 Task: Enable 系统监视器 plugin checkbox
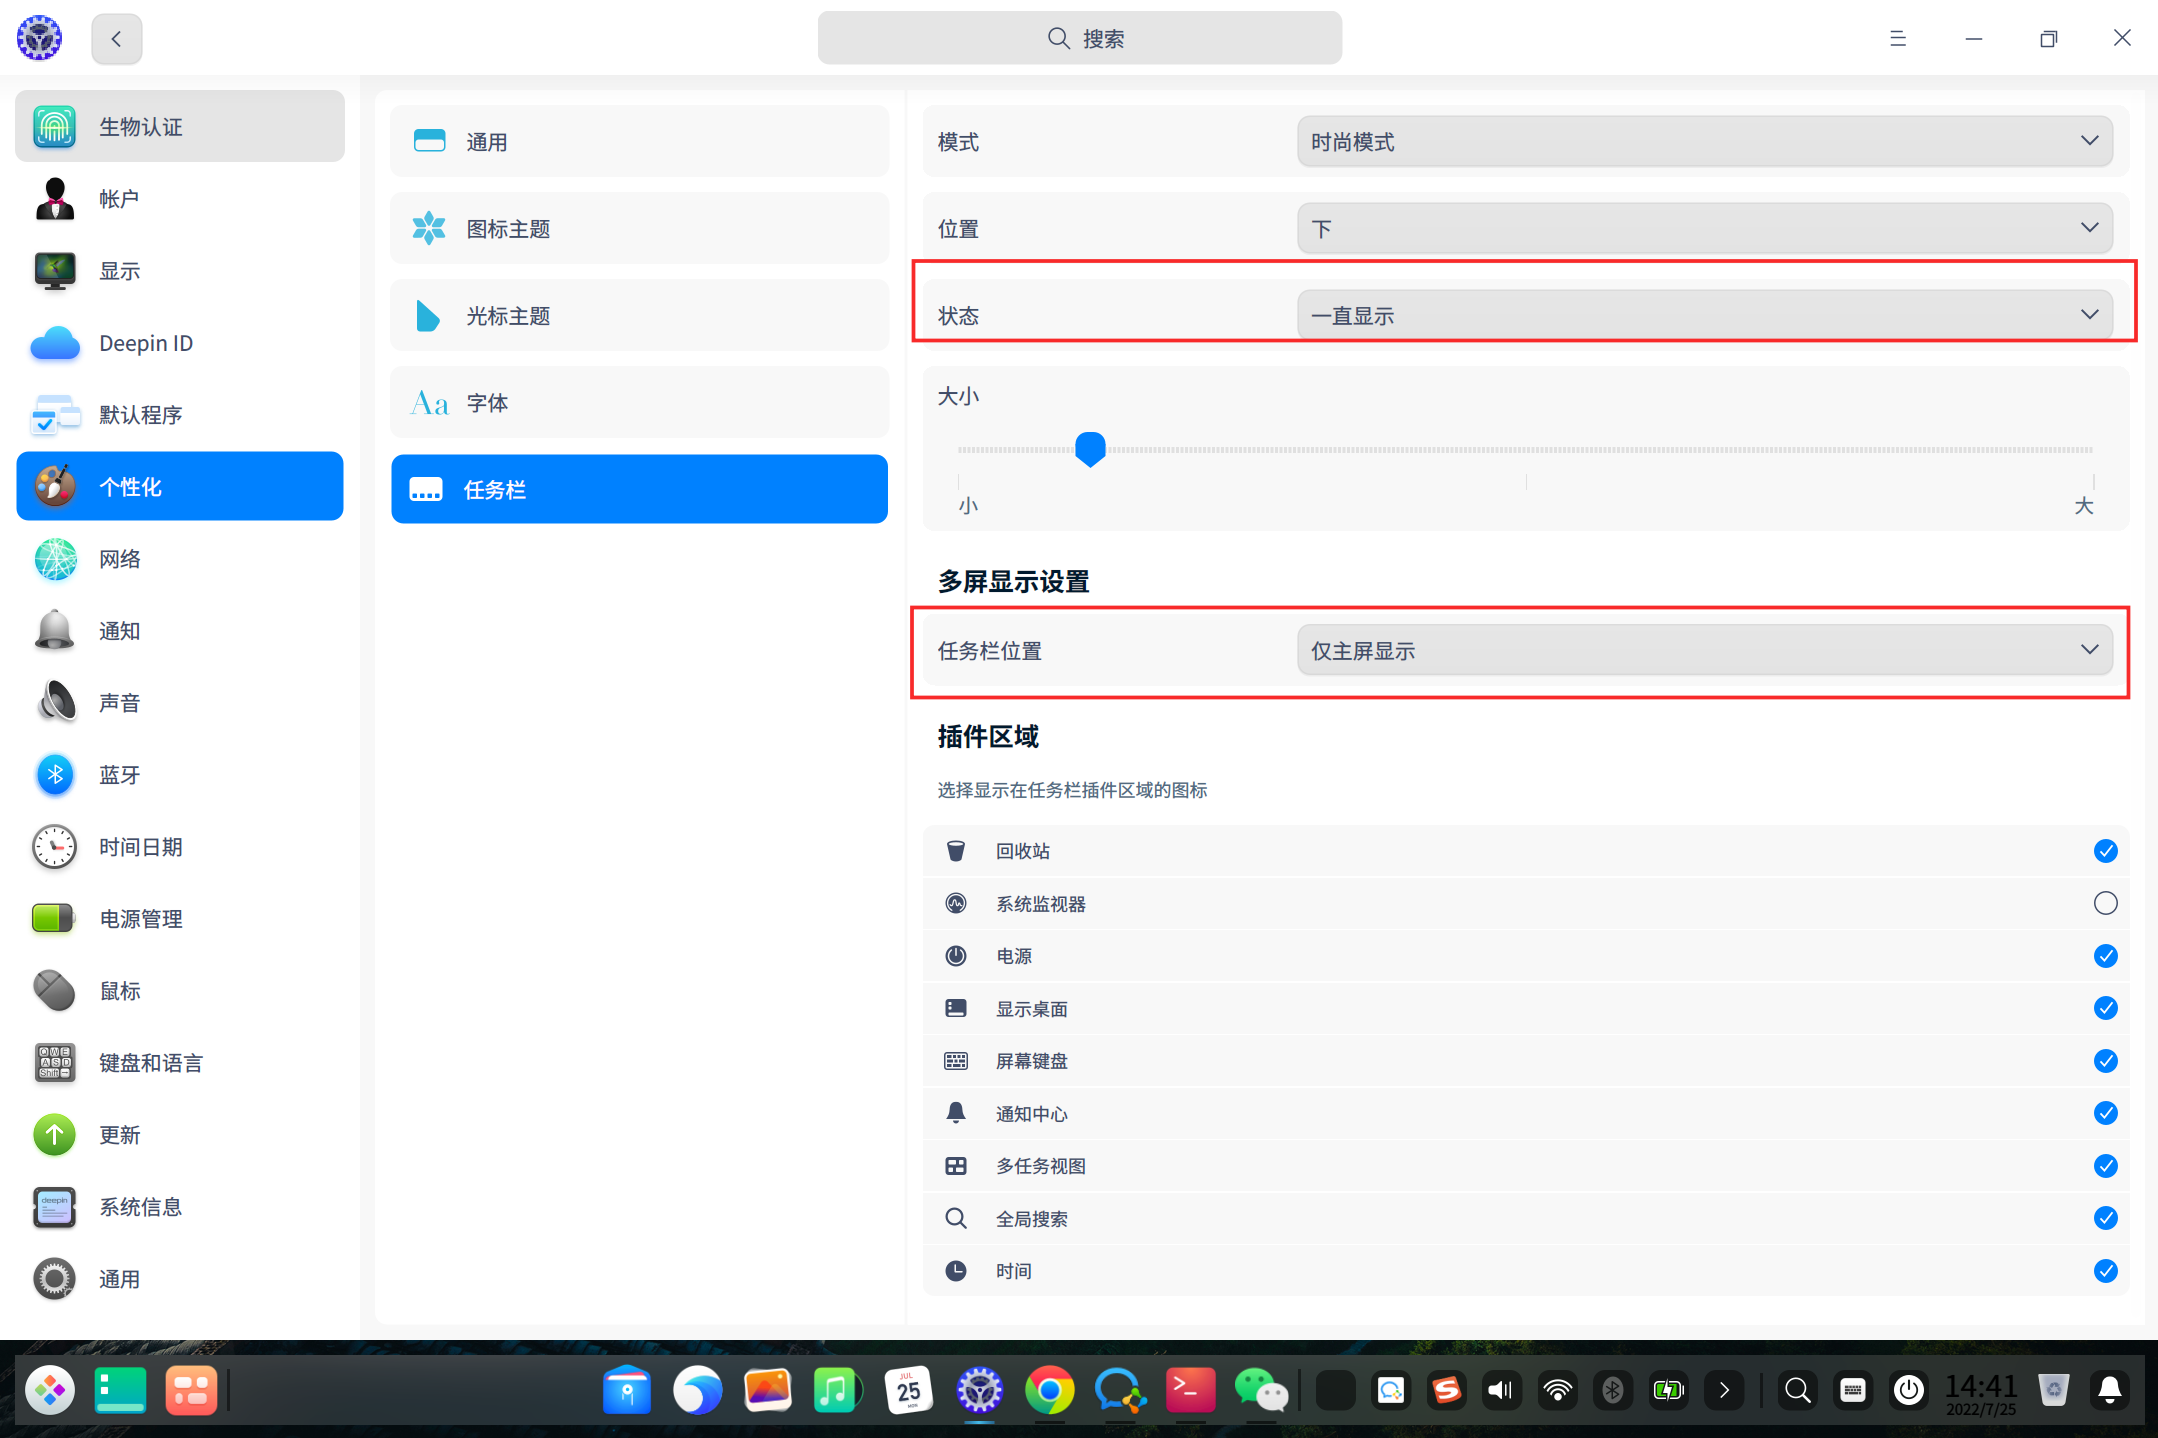pyautogui.click(x=2105, y=903)
